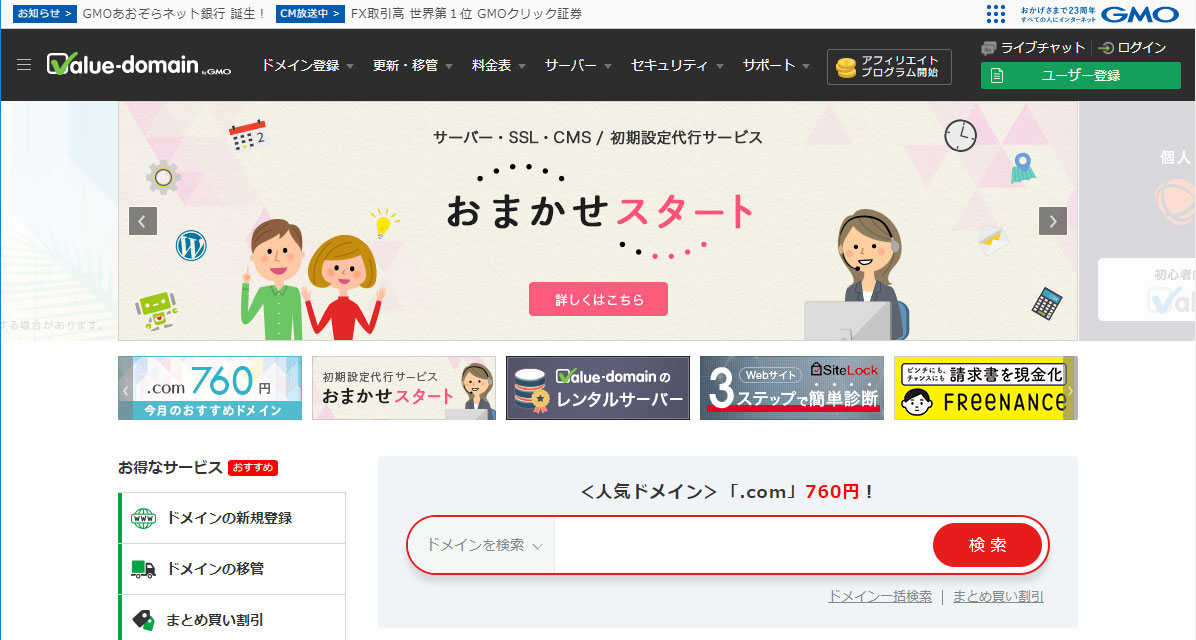Open the ドメイン一括検索 link
The height and width of the screenshot is (640, 1196).
880,597
